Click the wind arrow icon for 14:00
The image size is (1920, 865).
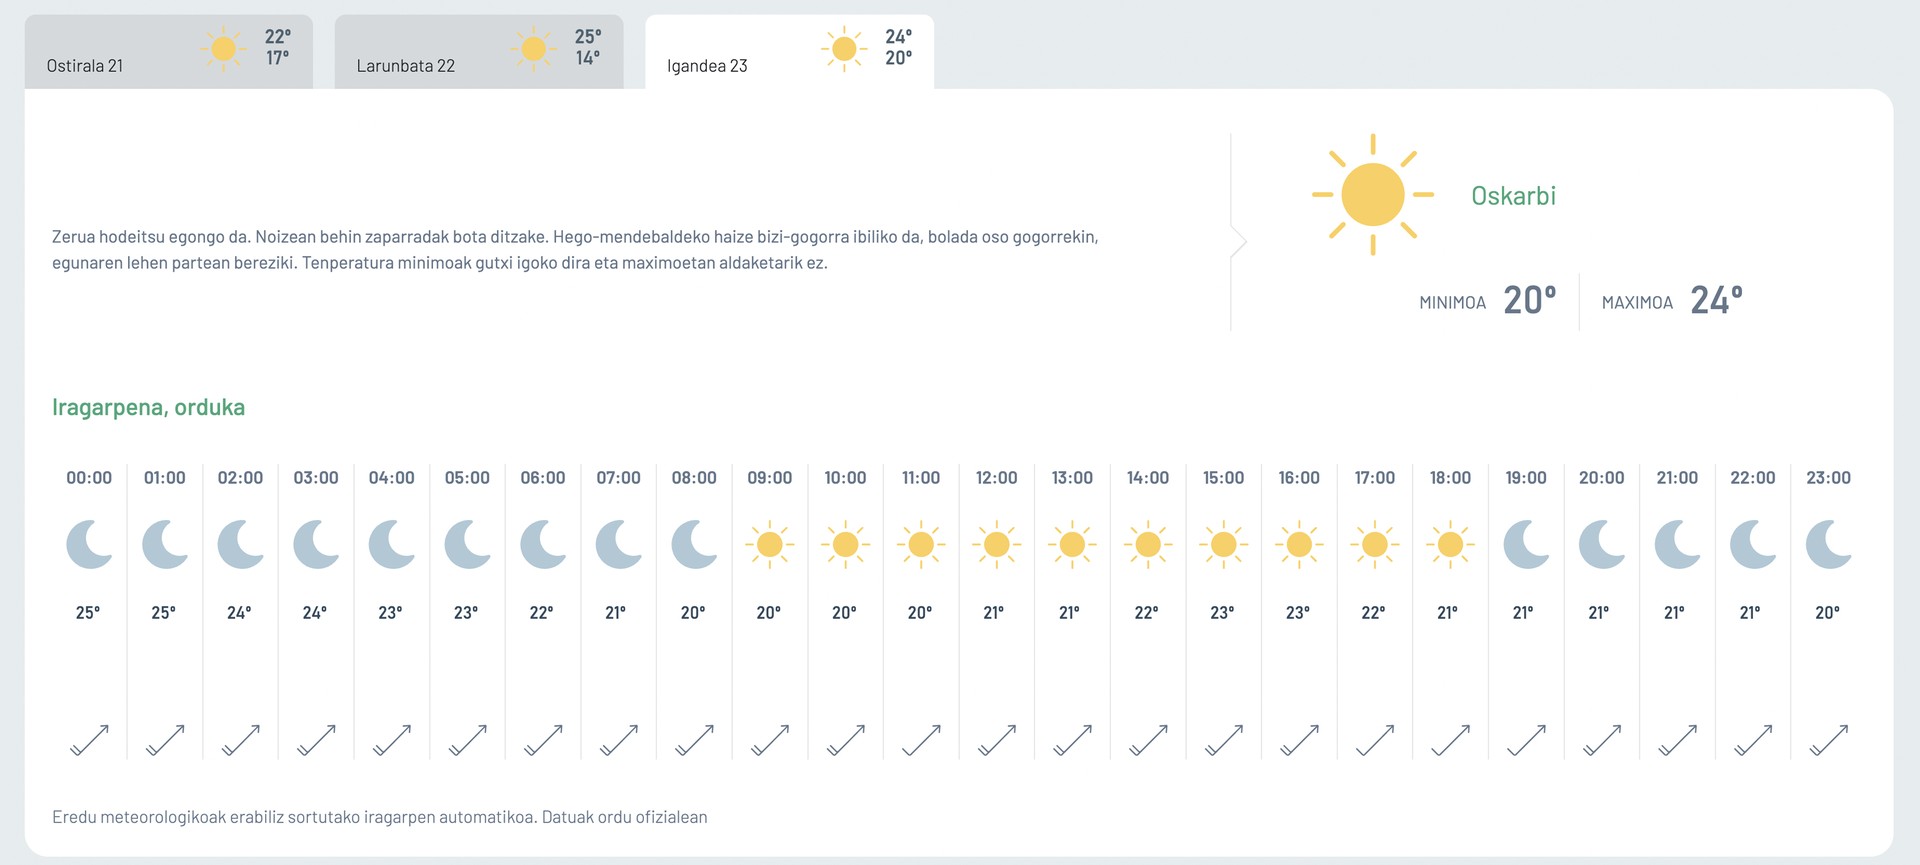pyautogui.click(x=1148, y=740)
